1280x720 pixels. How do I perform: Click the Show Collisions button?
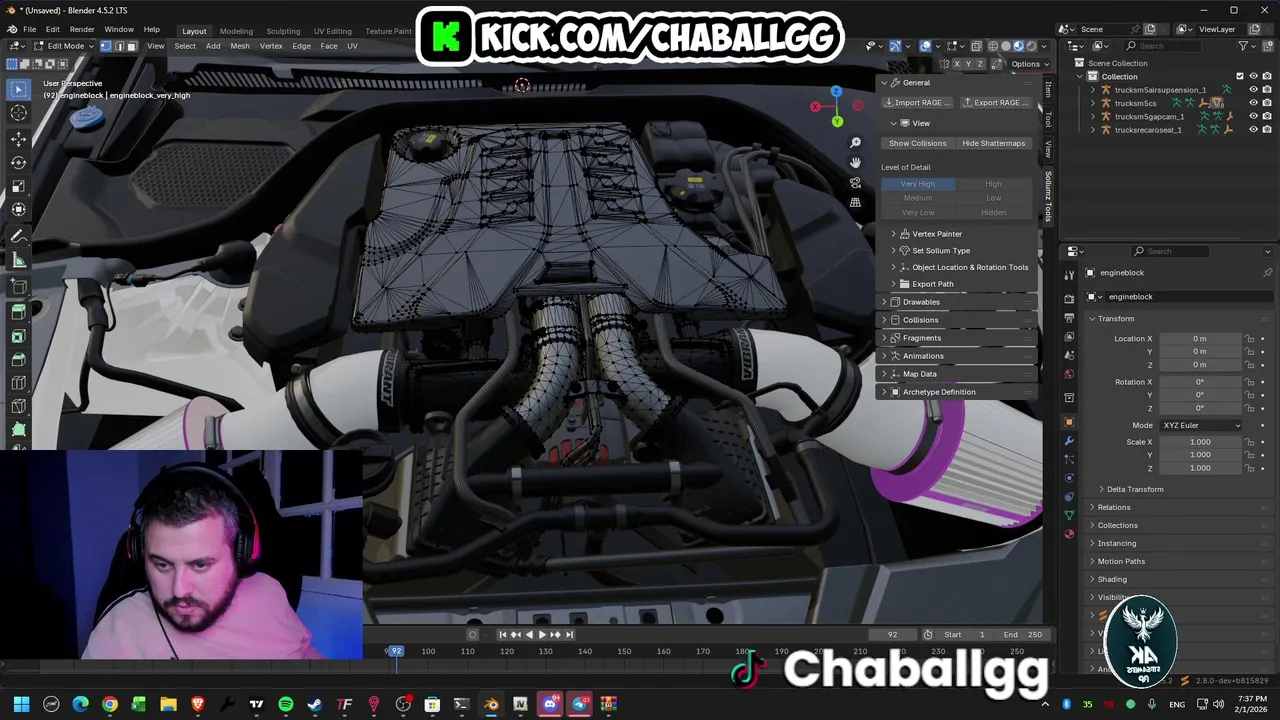click(917, 143)
